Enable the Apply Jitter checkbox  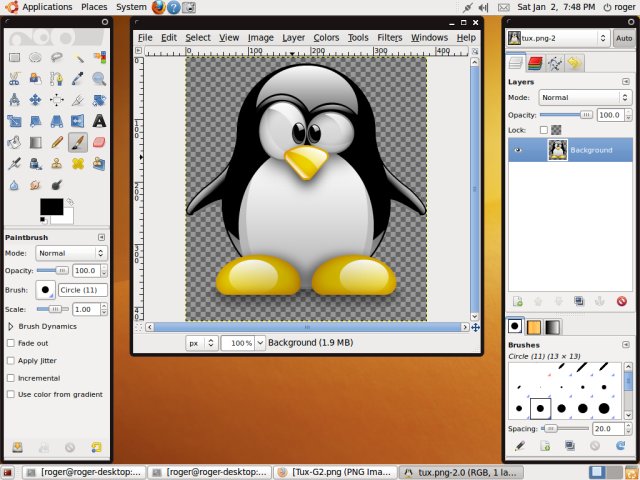[11, 360]
